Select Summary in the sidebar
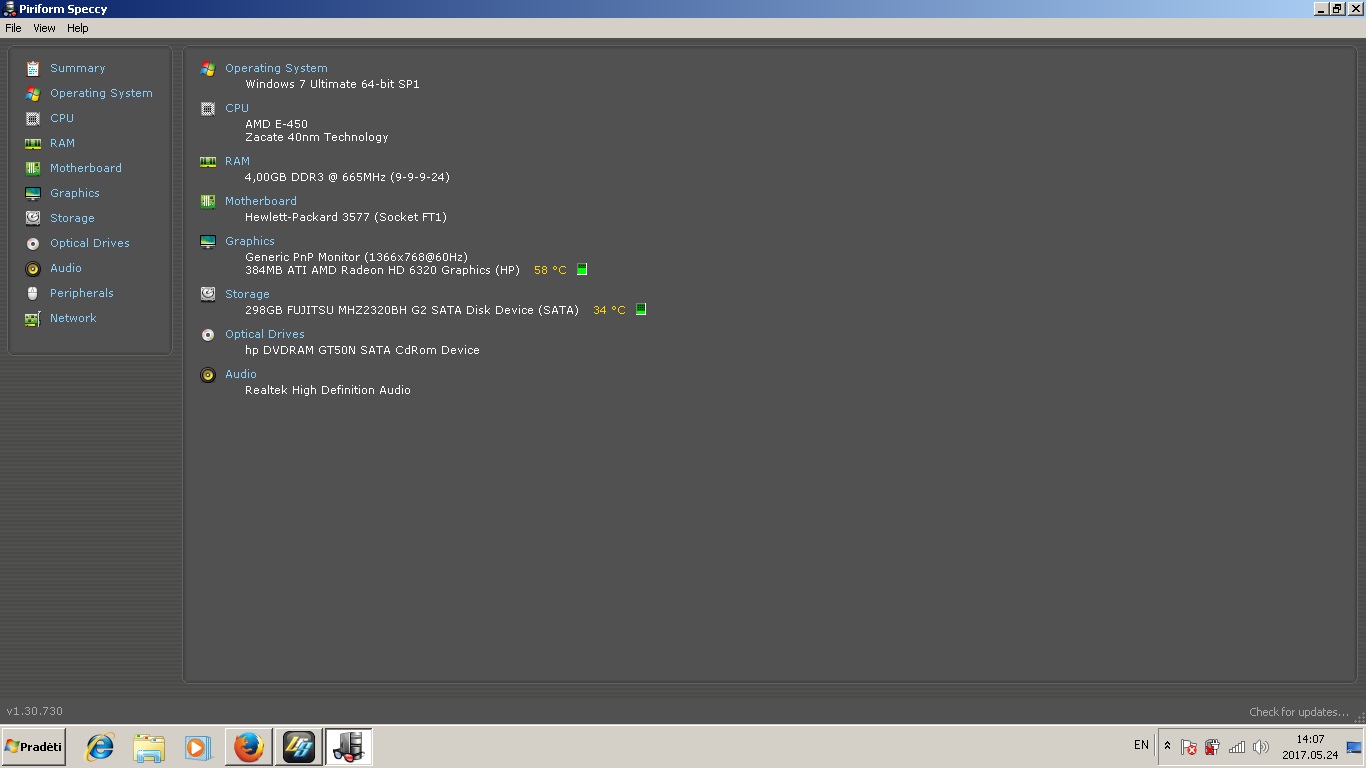This screenshot has width=1366, height=768. point(78,68)
